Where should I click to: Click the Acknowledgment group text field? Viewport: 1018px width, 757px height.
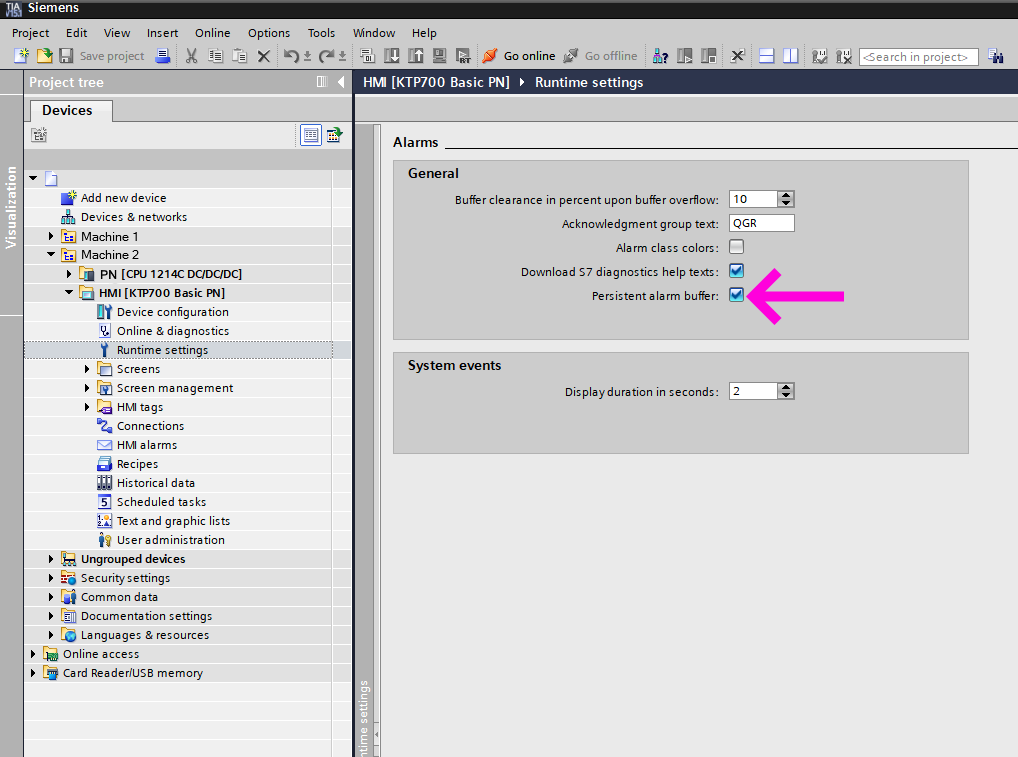click(x=761, y=223)
